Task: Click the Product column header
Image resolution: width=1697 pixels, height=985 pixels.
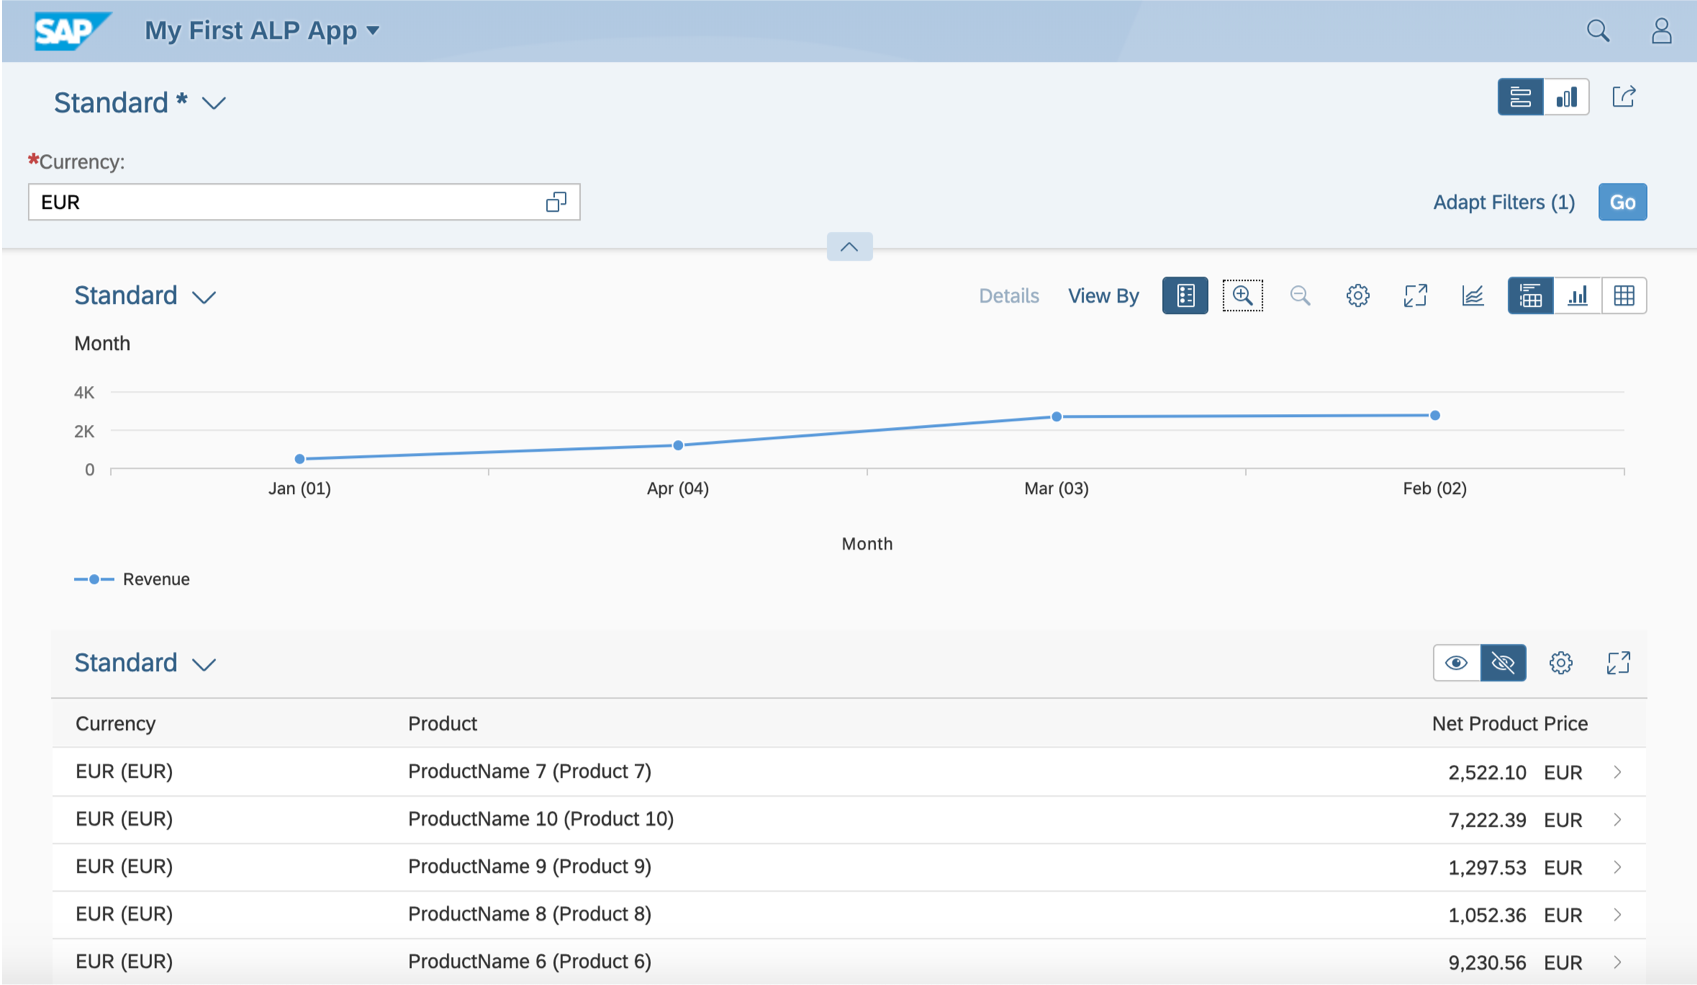Action: pyautogui.click(x=442, y=724)
